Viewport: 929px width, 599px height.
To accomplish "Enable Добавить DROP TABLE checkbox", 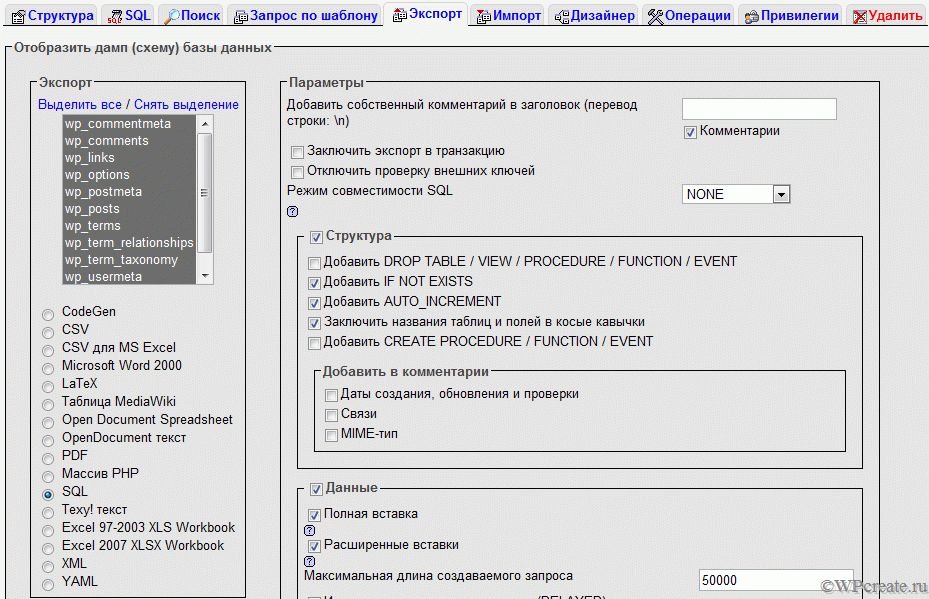I will (x=315, y=263).
